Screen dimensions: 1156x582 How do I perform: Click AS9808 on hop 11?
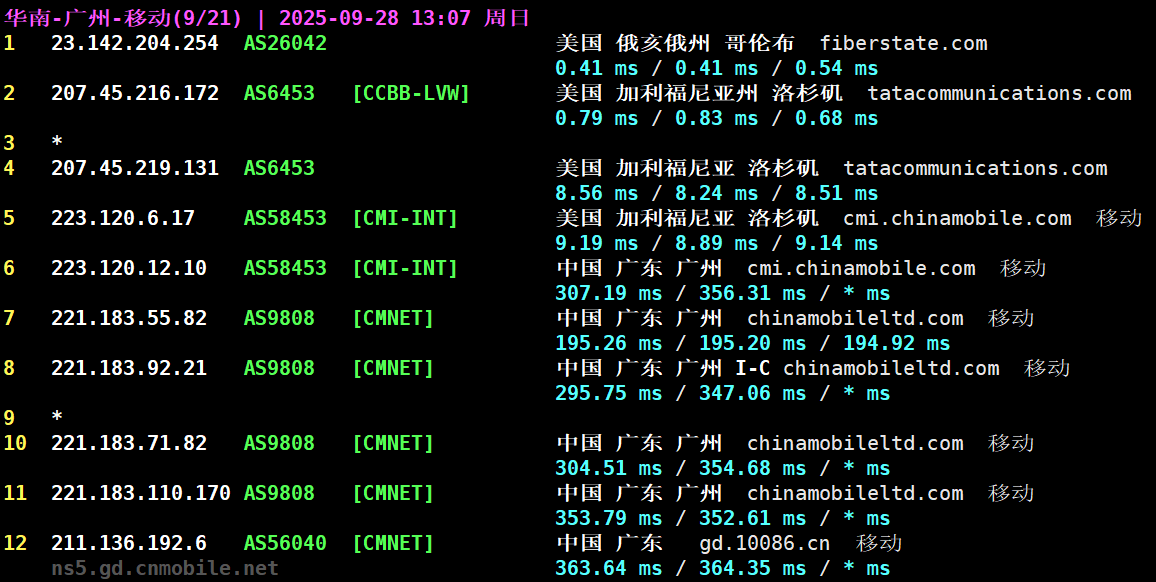[x=279, y=492]
